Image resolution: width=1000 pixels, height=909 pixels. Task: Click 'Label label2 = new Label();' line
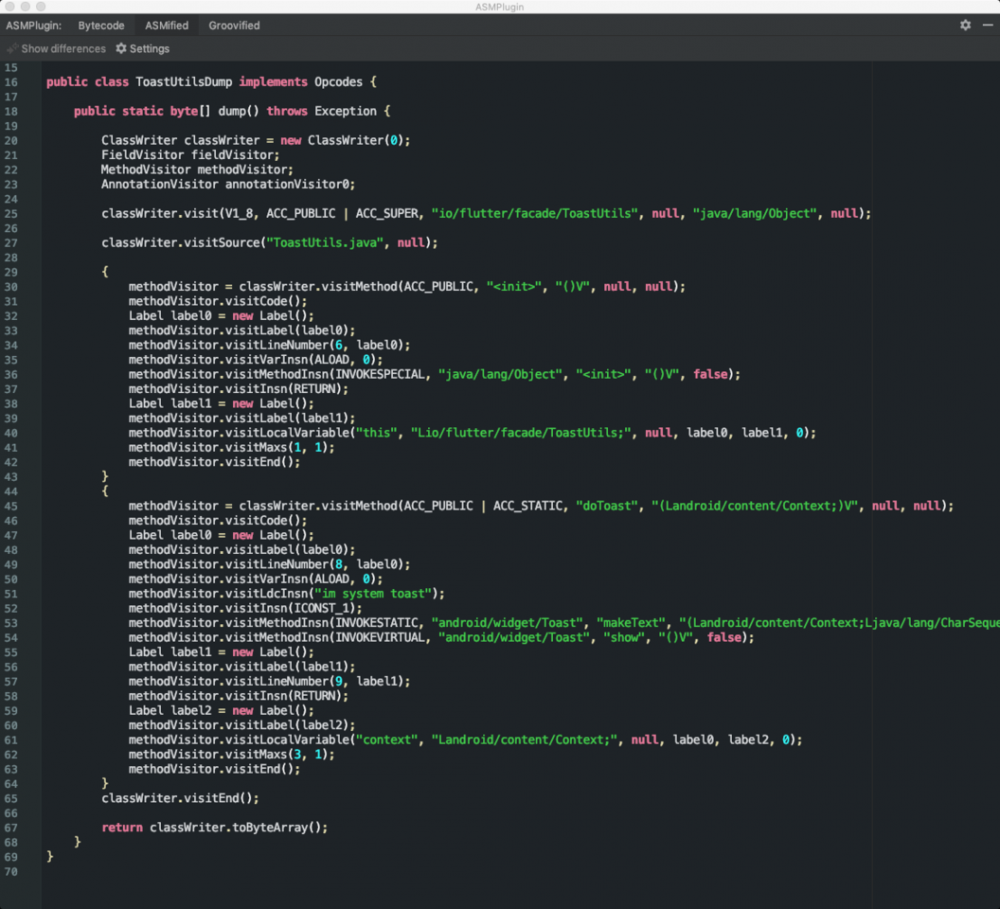(221, 711)
